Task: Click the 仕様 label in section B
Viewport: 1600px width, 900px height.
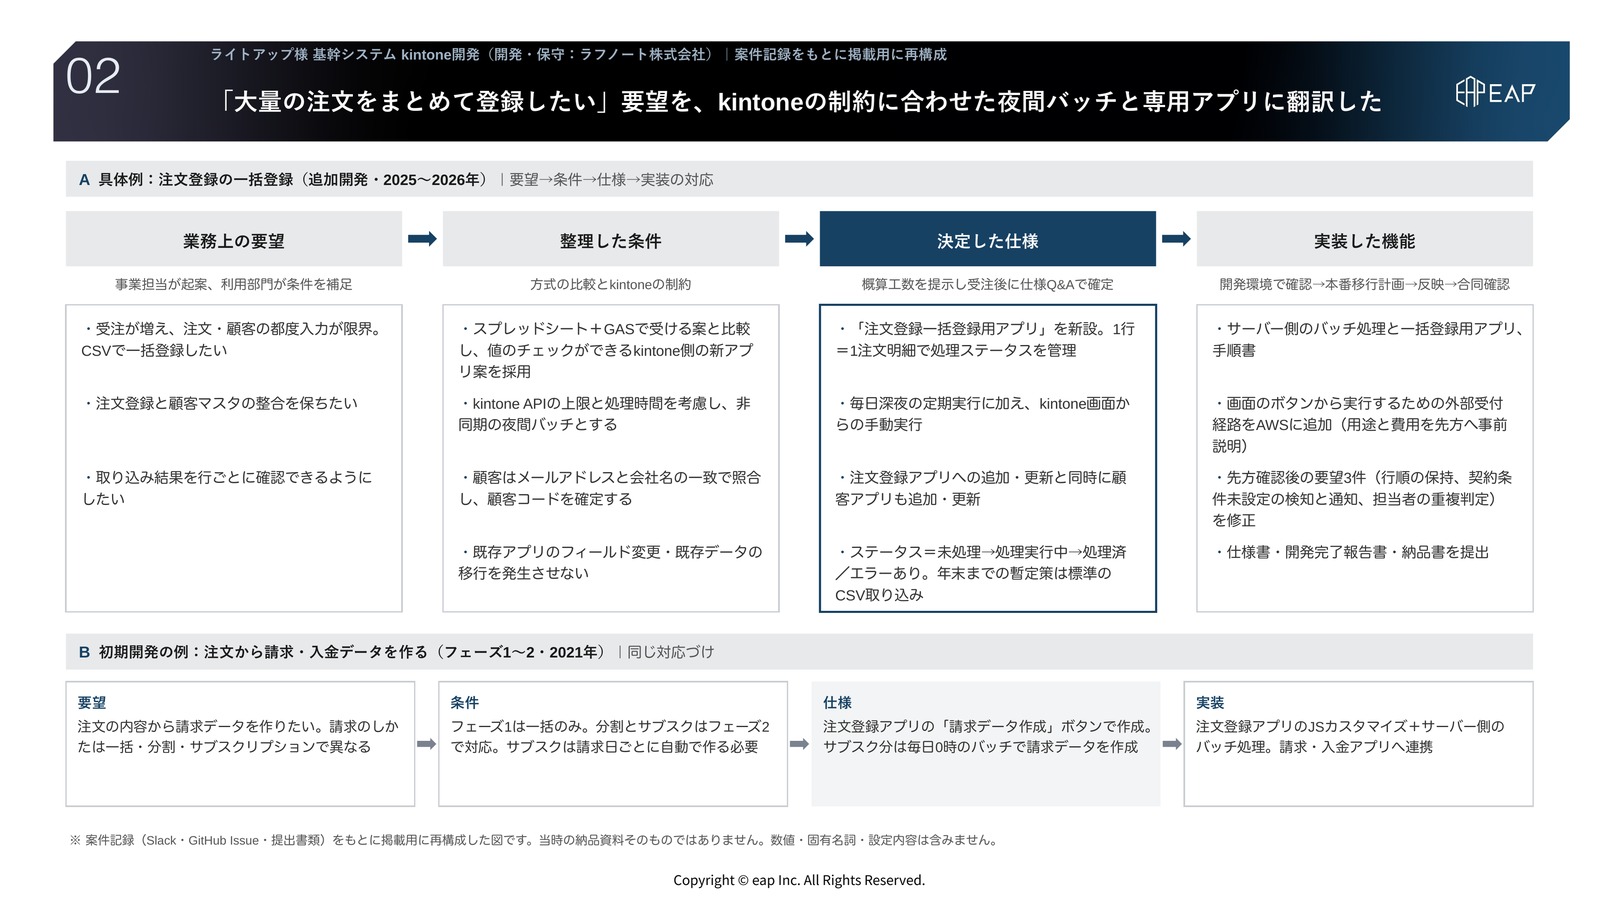Action: 838,703
